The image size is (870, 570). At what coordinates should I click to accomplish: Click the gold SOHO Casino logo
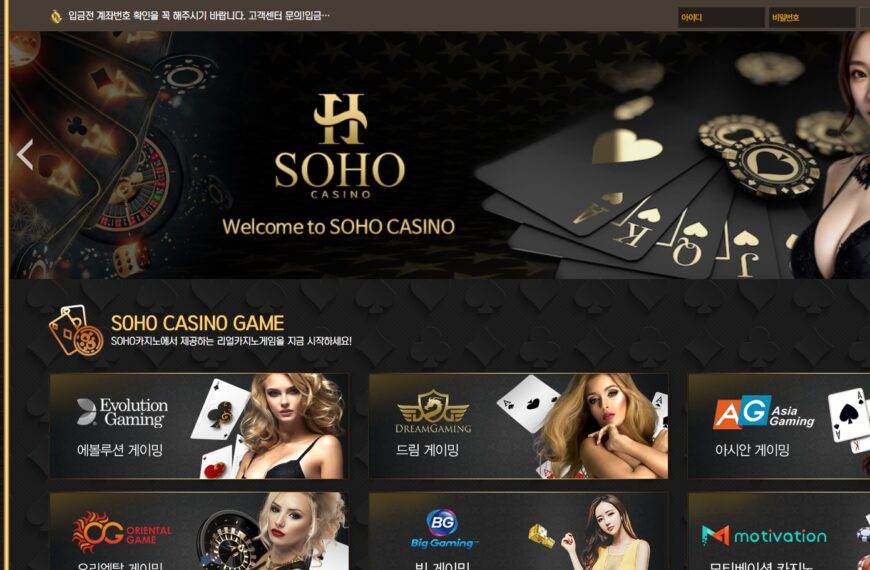[x=340, y=146]
